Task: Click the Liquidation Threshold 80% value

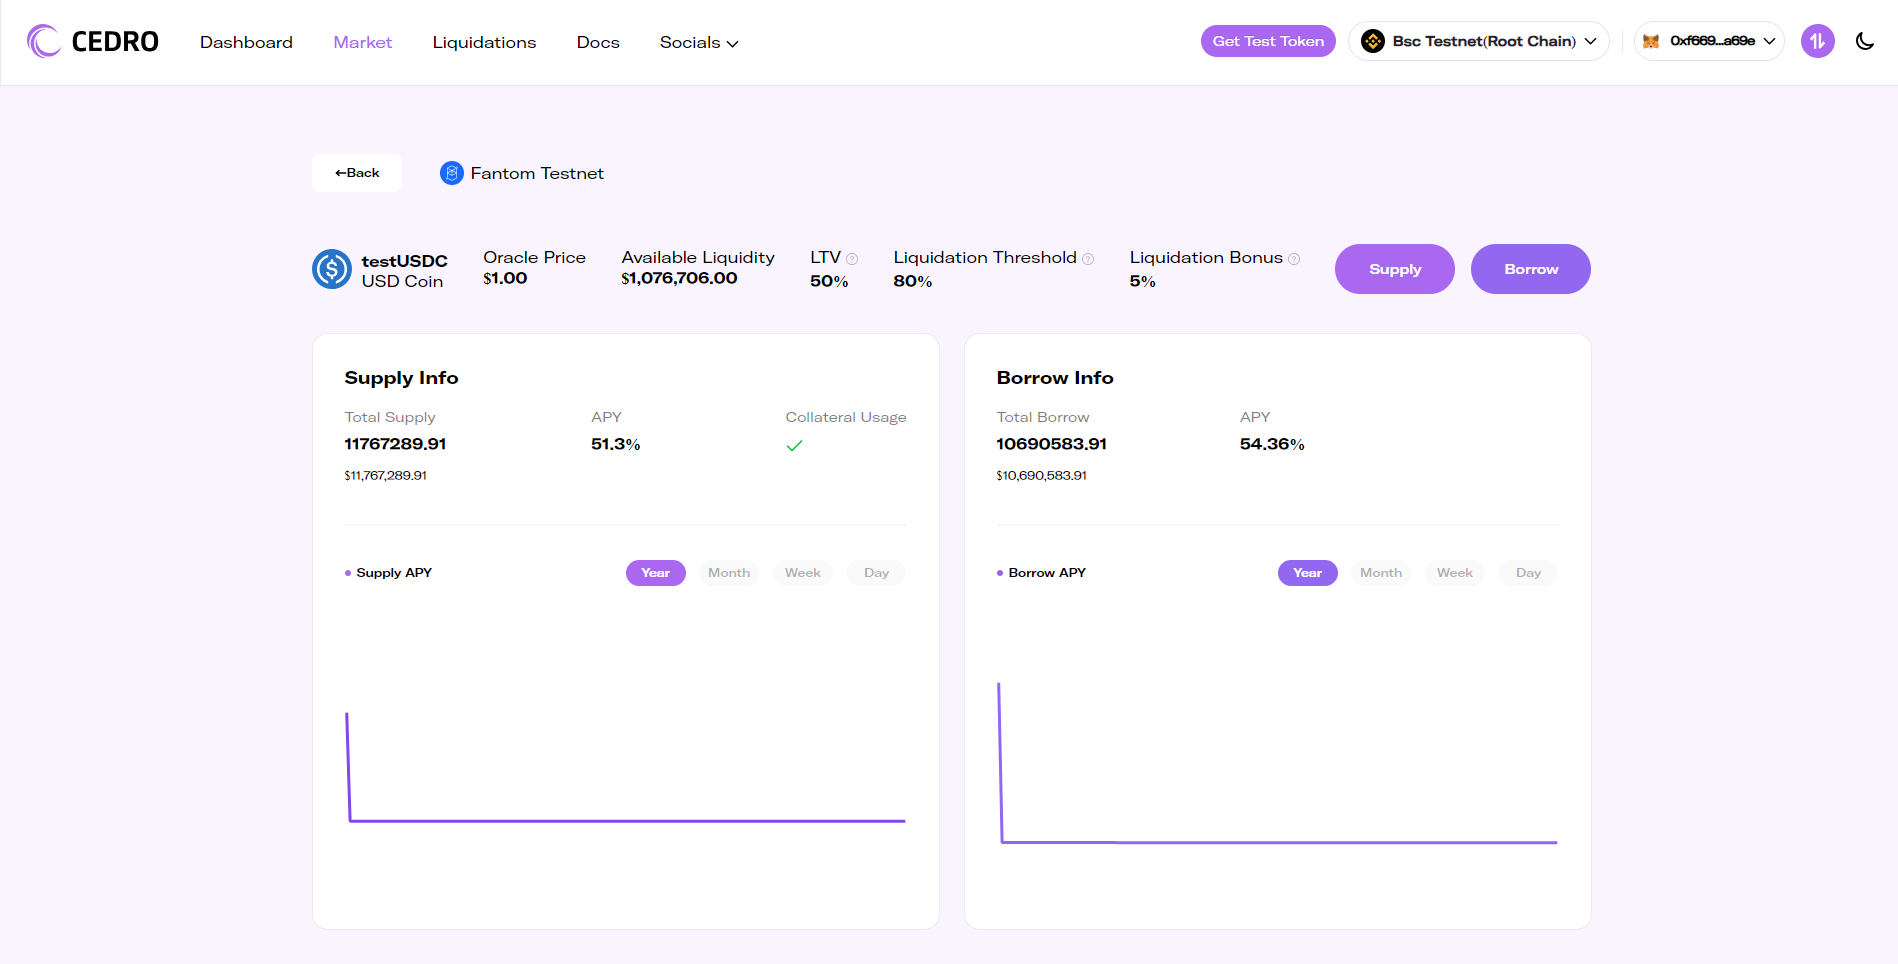Action: (x=912, y=281)
